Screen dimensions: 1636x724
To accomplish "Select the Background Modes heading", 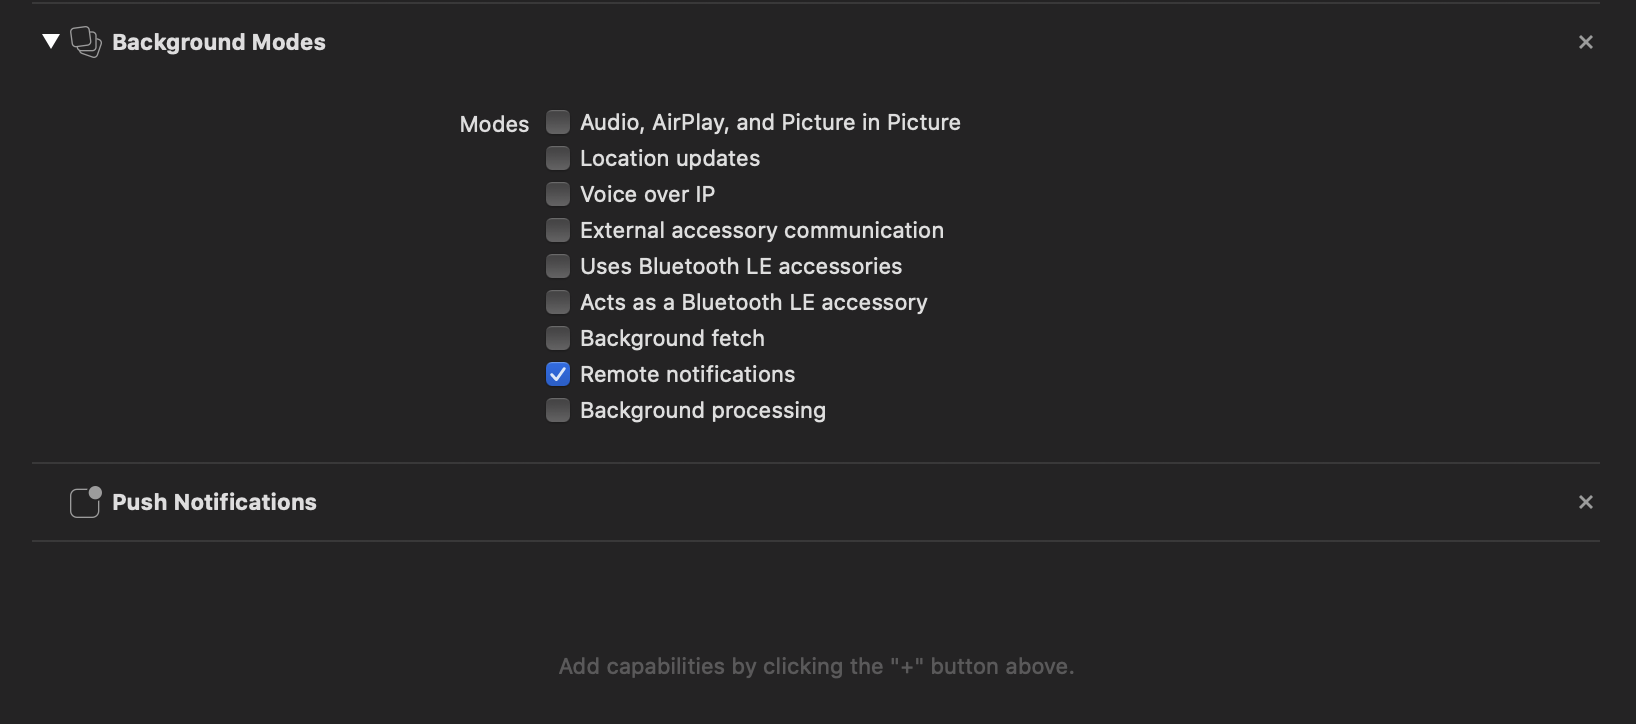I will click(219, 42).
